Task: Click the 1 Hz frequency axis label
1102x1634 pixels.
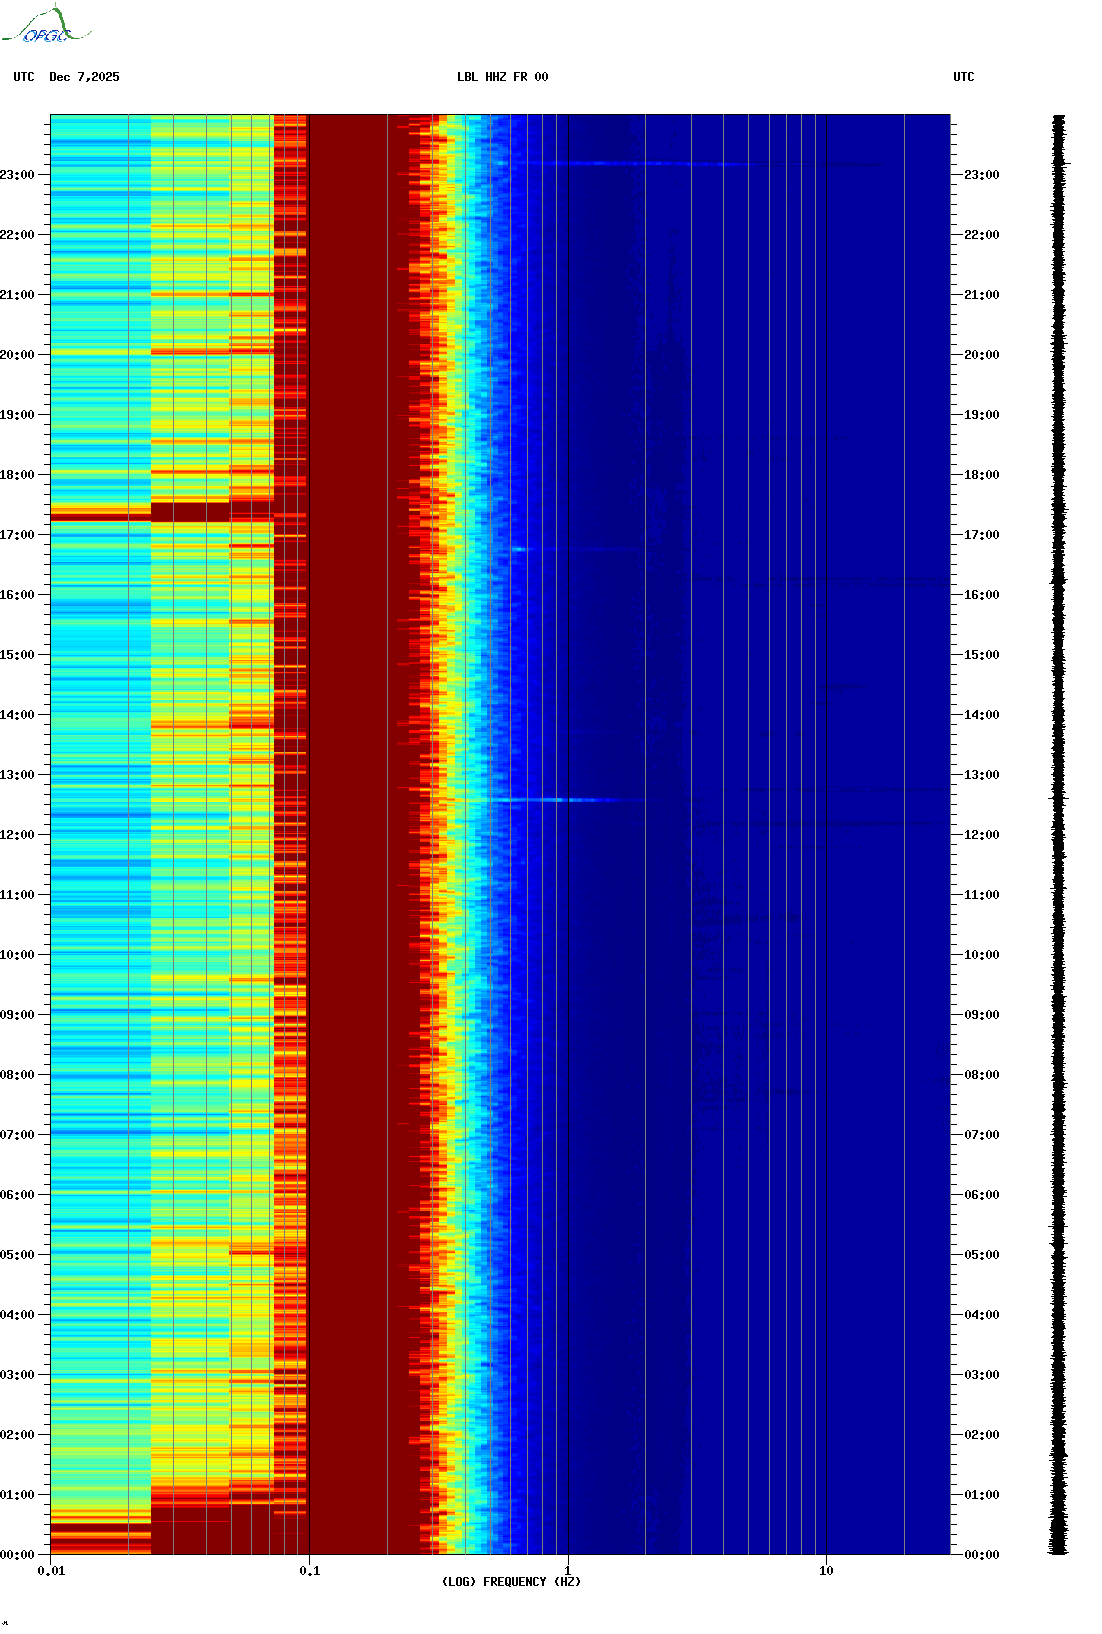Action: [x=568, y=1571]
